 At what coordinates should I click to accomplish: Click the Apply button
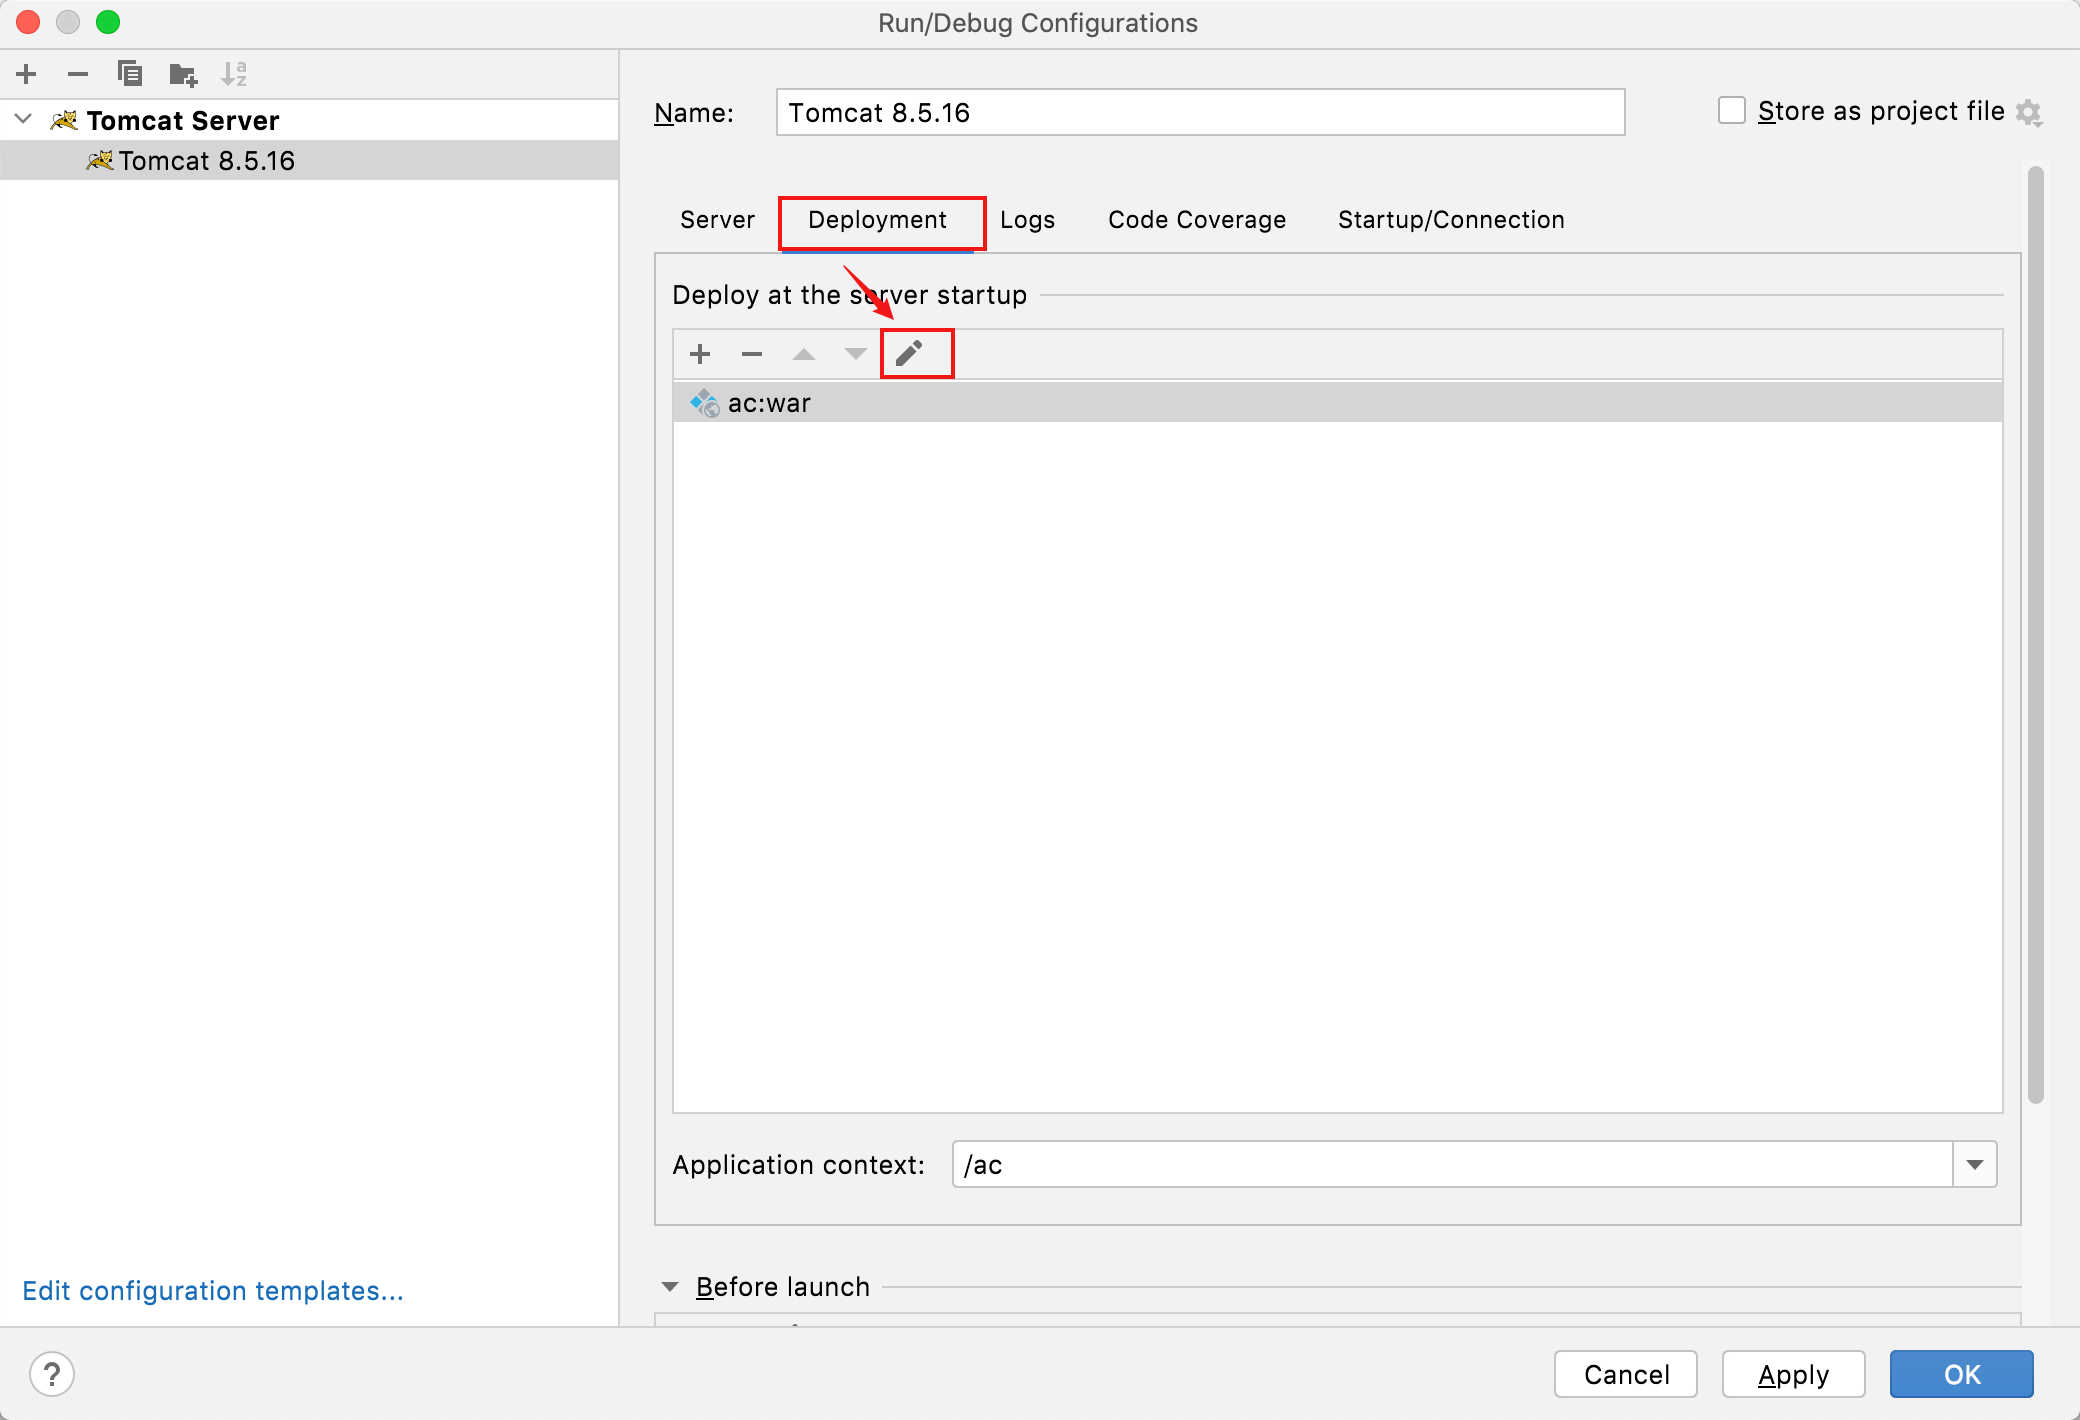[1794, 1374]
